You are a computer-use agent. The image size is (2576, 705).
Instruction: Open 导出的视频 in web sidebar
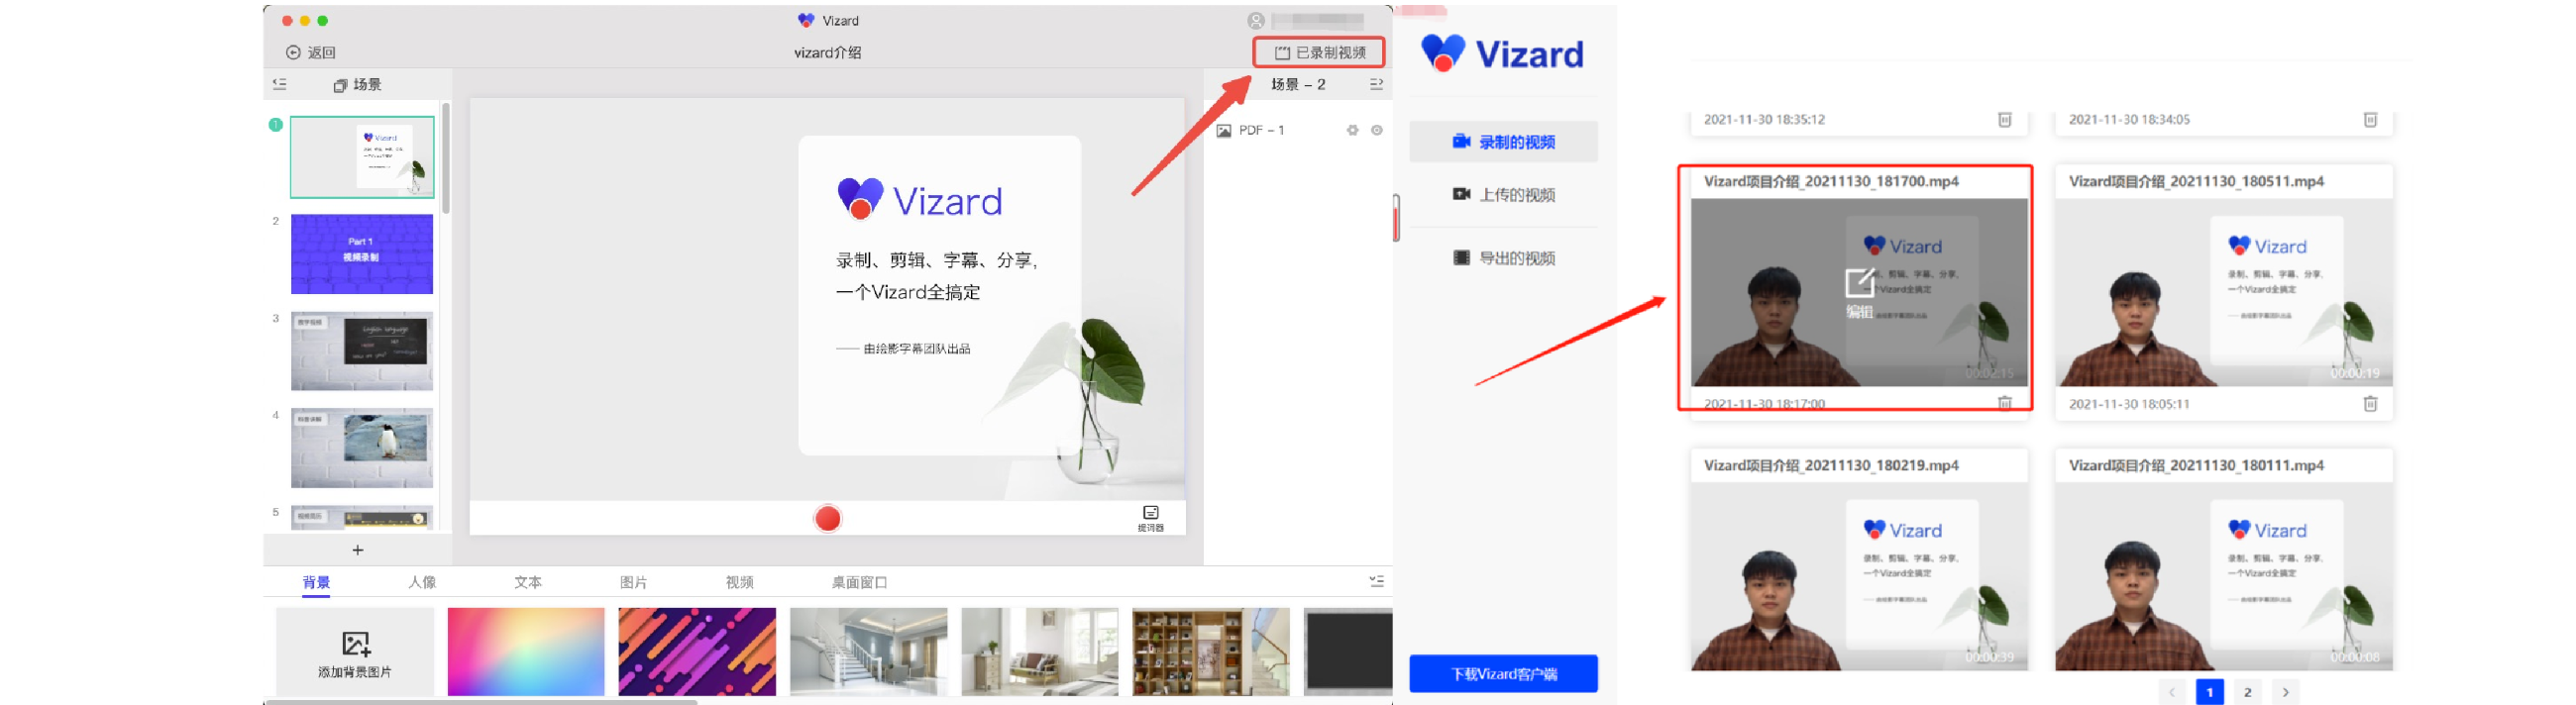(1503, 259)
